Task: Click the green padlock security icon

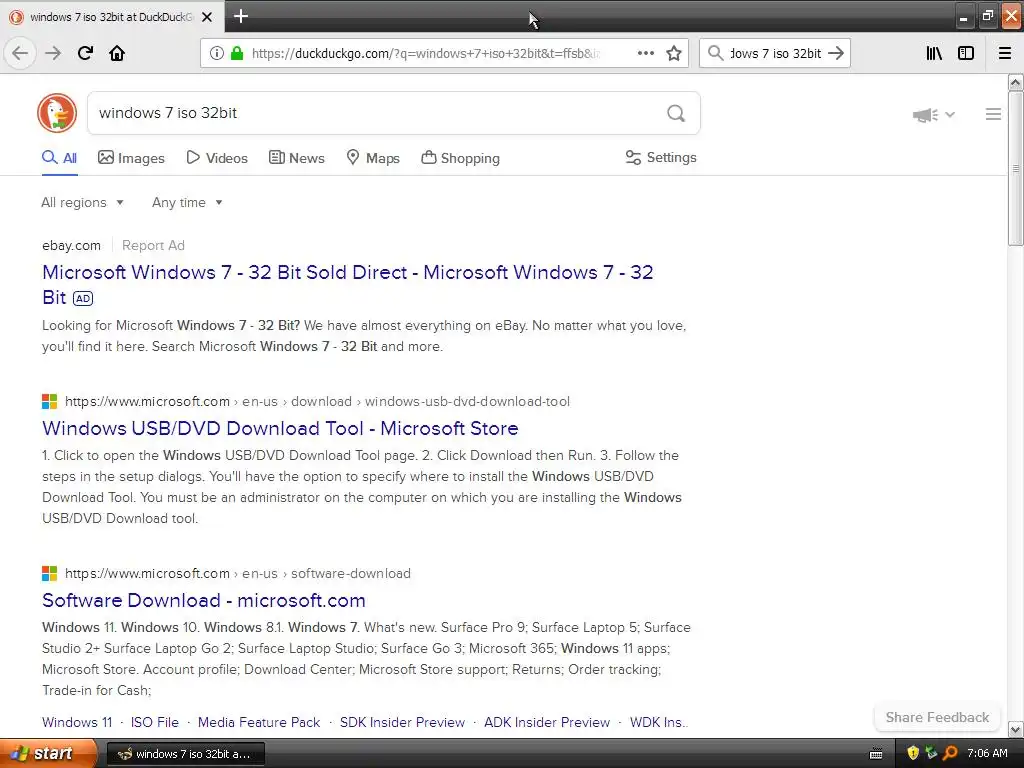Action: pyautogui.click(x=236, y=53)
